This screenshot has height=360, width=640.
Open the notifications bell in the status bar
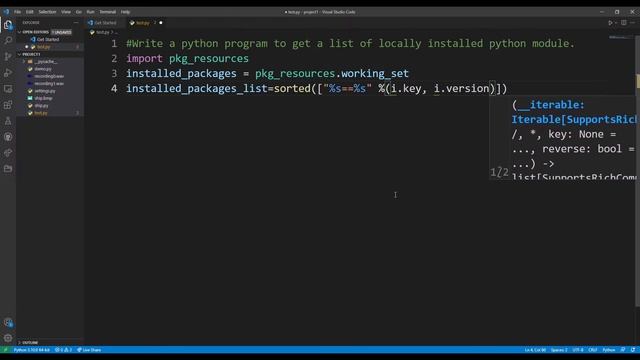coord(633,350)
